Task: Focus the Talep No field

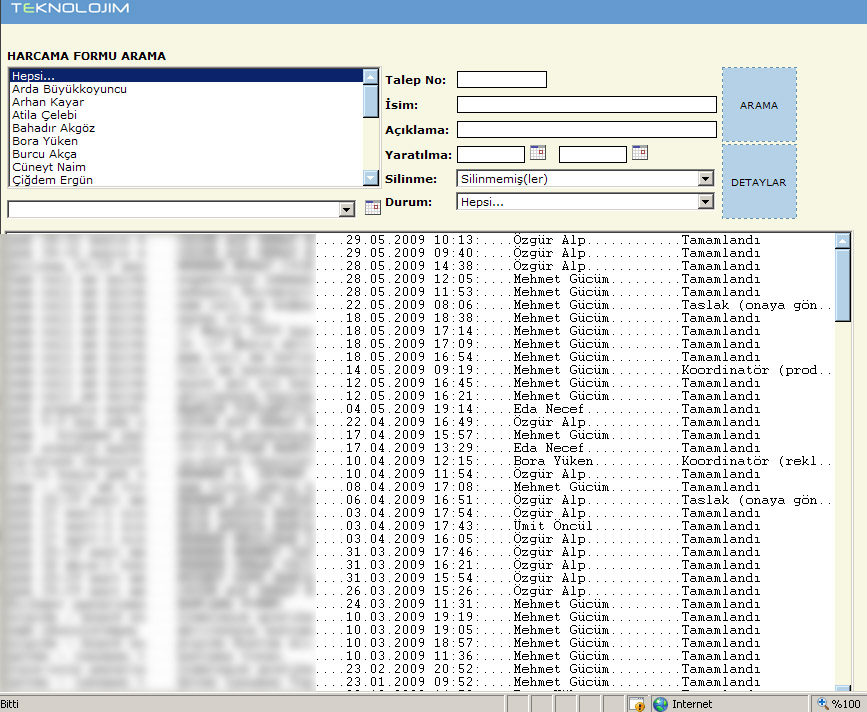Action: (502, 80)
